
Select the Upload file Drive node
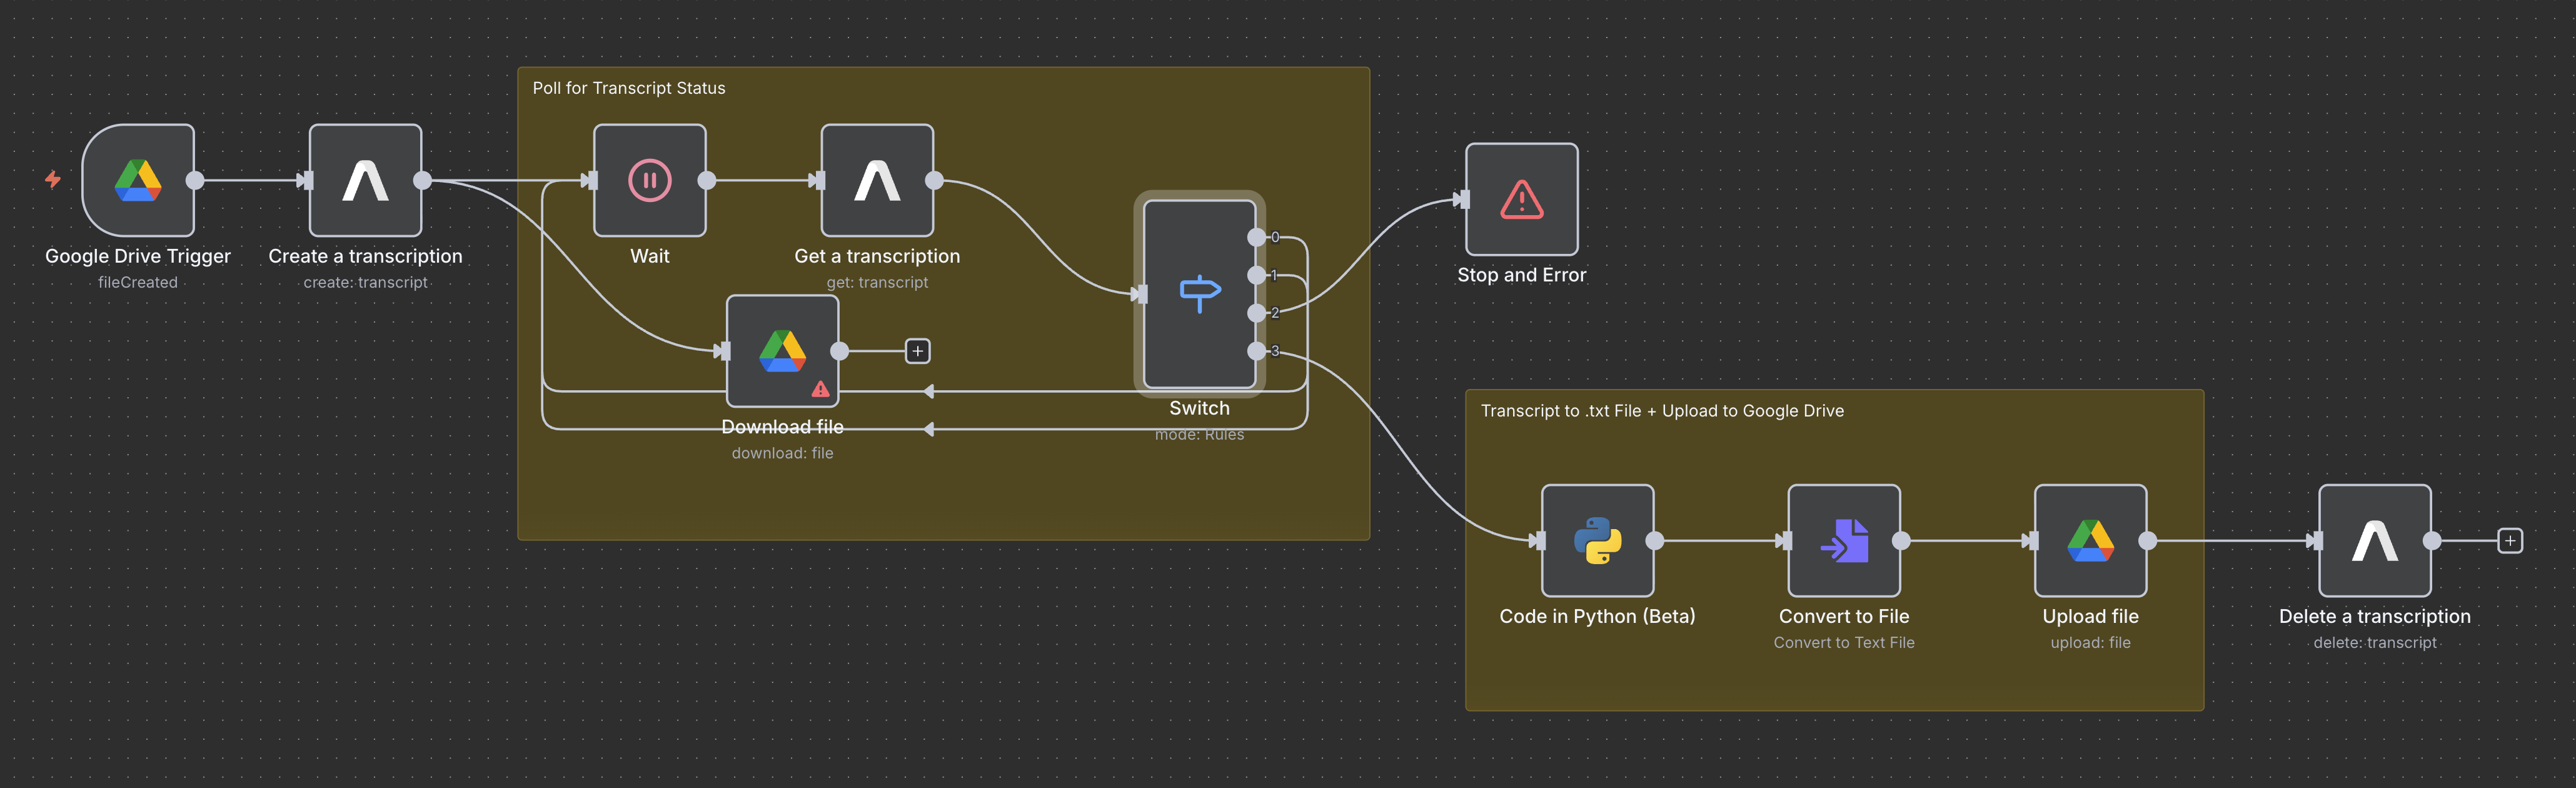coord(2090,541)
